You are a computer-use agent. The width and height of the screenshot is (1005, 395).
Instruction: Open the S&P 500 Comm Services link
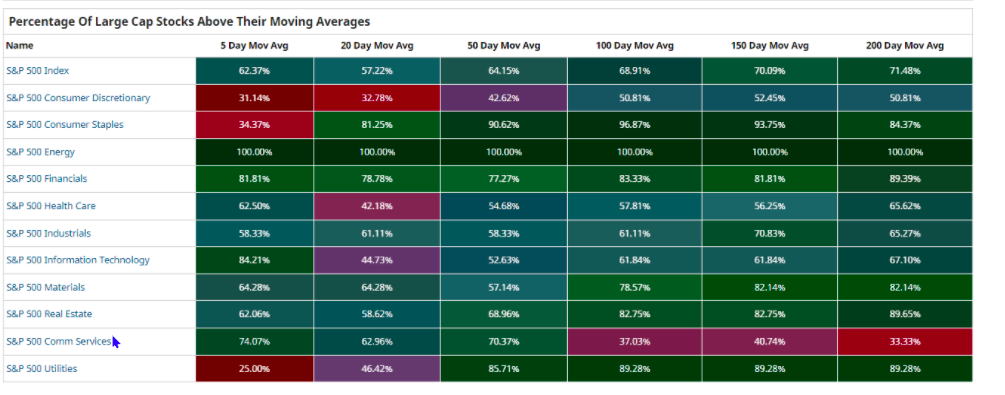point(59,342)
